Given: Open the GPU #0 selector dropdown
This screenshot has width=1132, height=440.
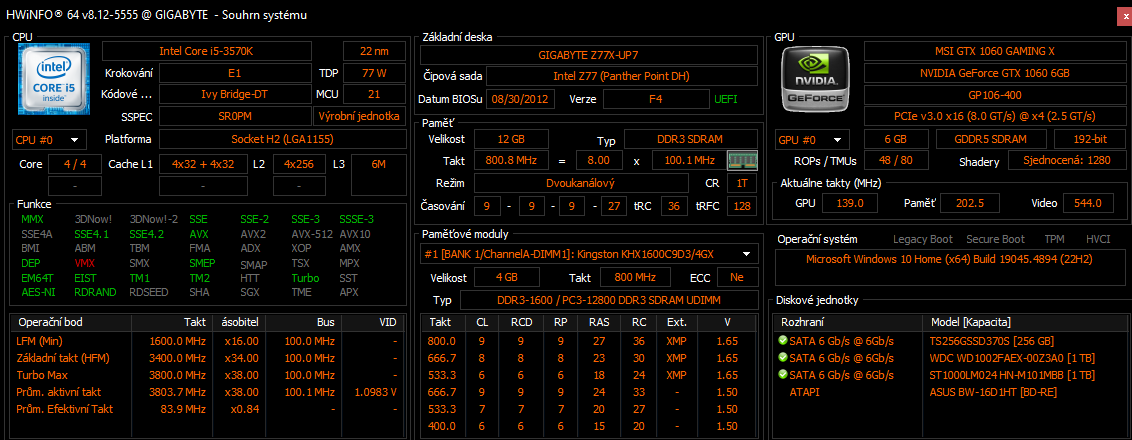Looking at the screenshot, I should [x=813, y=139].
